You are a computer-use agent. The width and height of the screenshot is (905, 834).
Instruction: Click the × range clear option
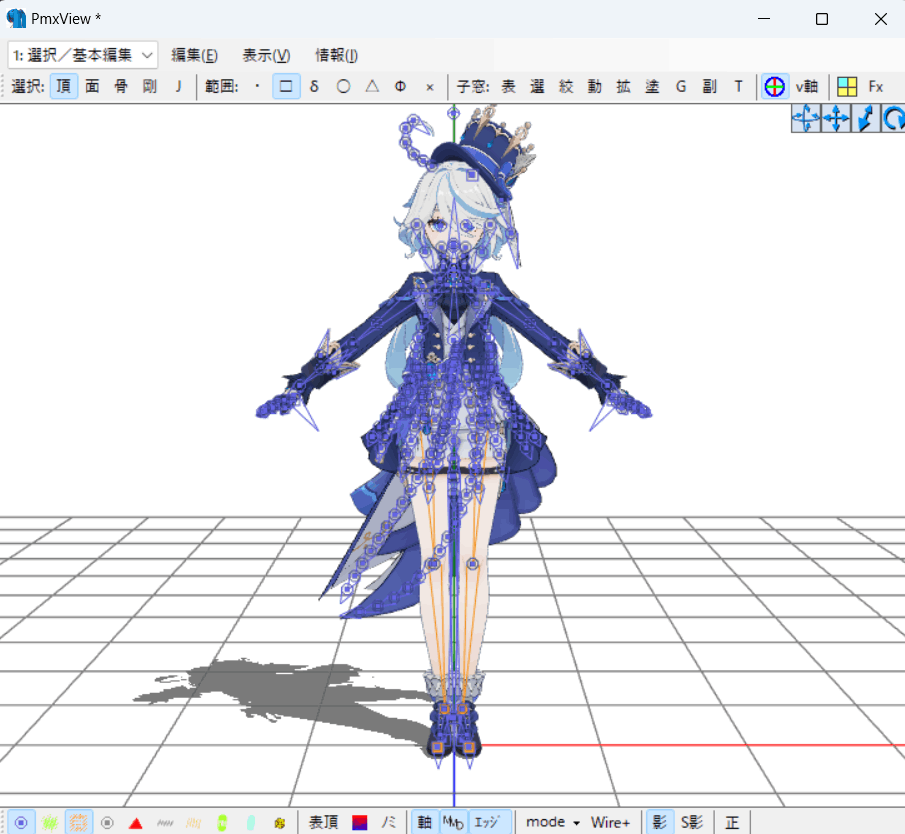point(429,87)
